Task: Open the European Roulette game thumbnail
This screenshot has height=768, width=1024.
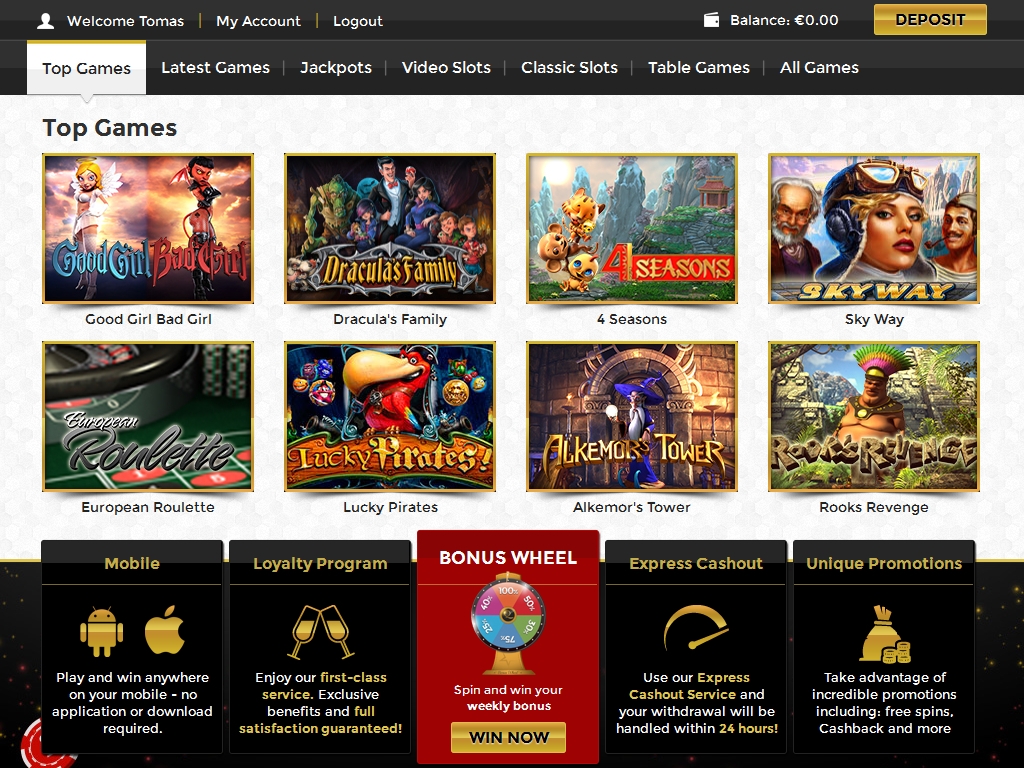Action: pos(148,417)
